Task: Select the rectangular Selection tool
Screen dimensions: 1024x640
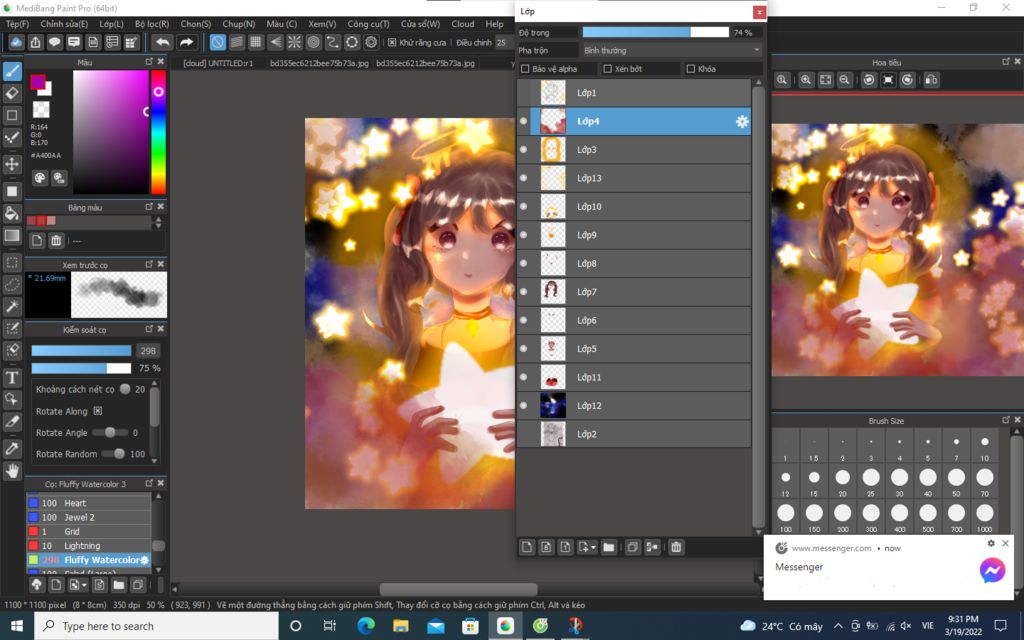Action: point(12,263)
